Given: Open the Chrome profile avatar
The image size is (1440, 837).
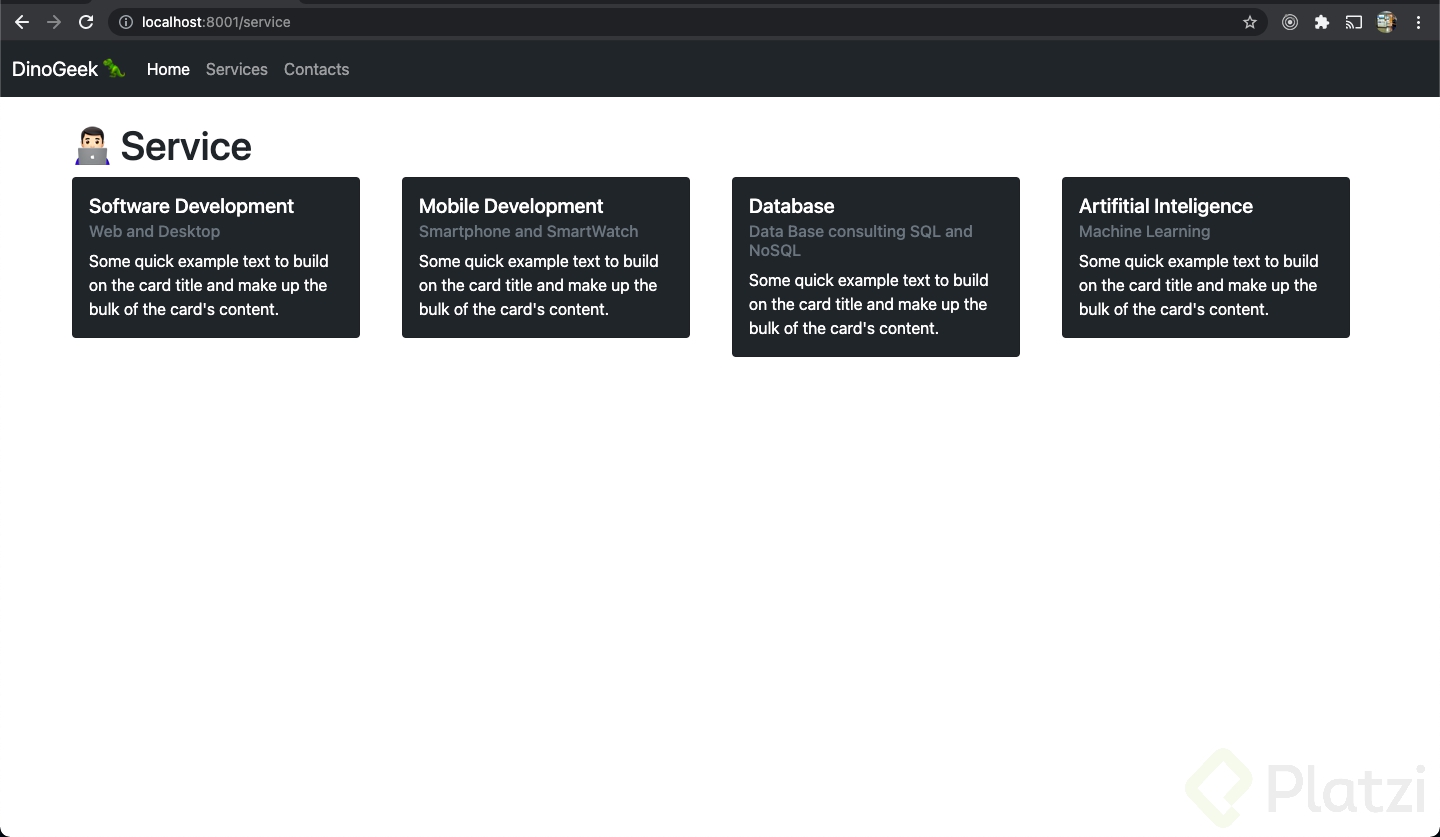Looking at the screenshot, I should pyautogui.click(x=1386, y=22).
